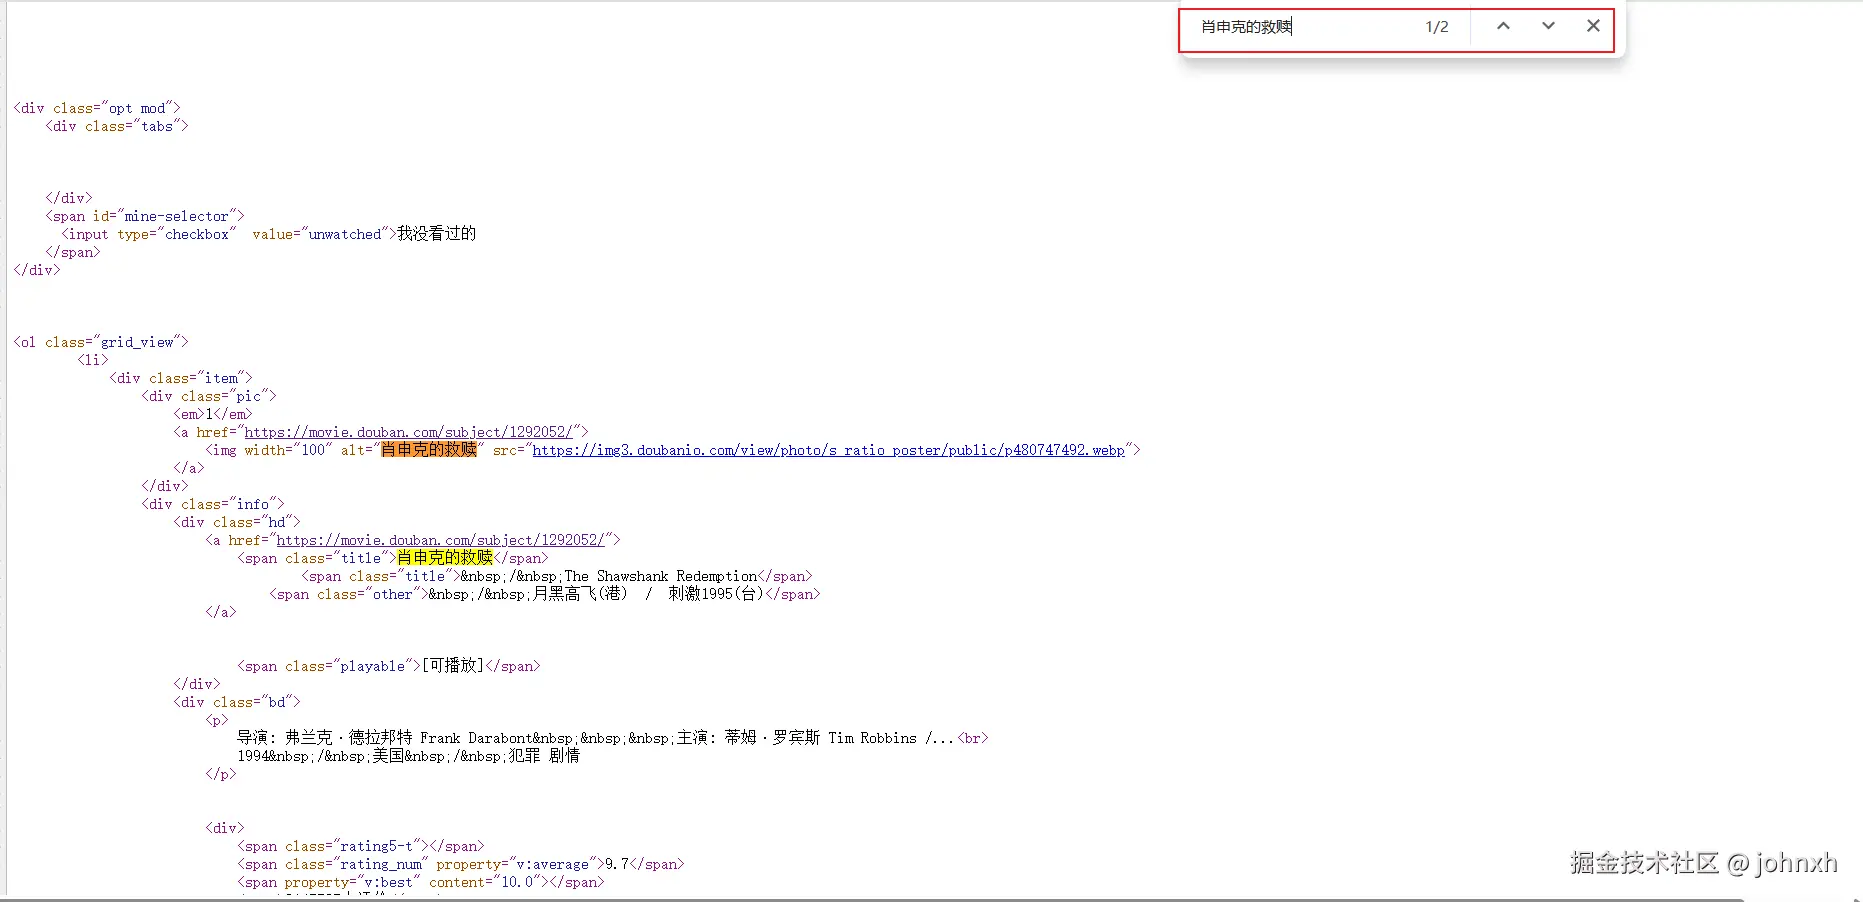Click the img3.doubanio.com URL in the src attribute
The image size is (1863, 902).
[827, 450]
